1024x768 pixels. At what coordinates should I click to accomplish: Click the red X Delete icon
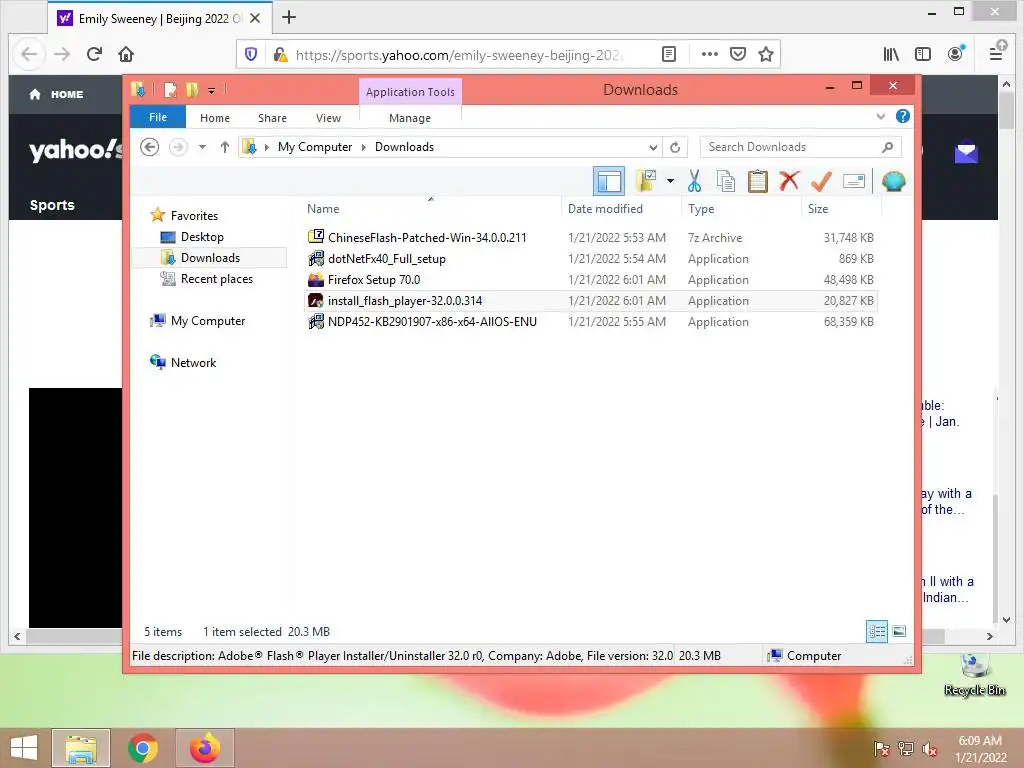click(x=789, y=181)
